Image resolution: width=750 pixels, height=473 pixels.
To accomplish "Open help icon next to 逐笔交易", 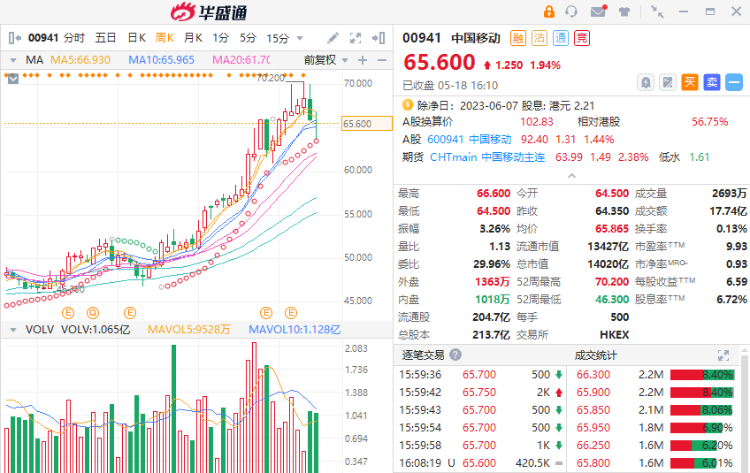I will 456,355.
